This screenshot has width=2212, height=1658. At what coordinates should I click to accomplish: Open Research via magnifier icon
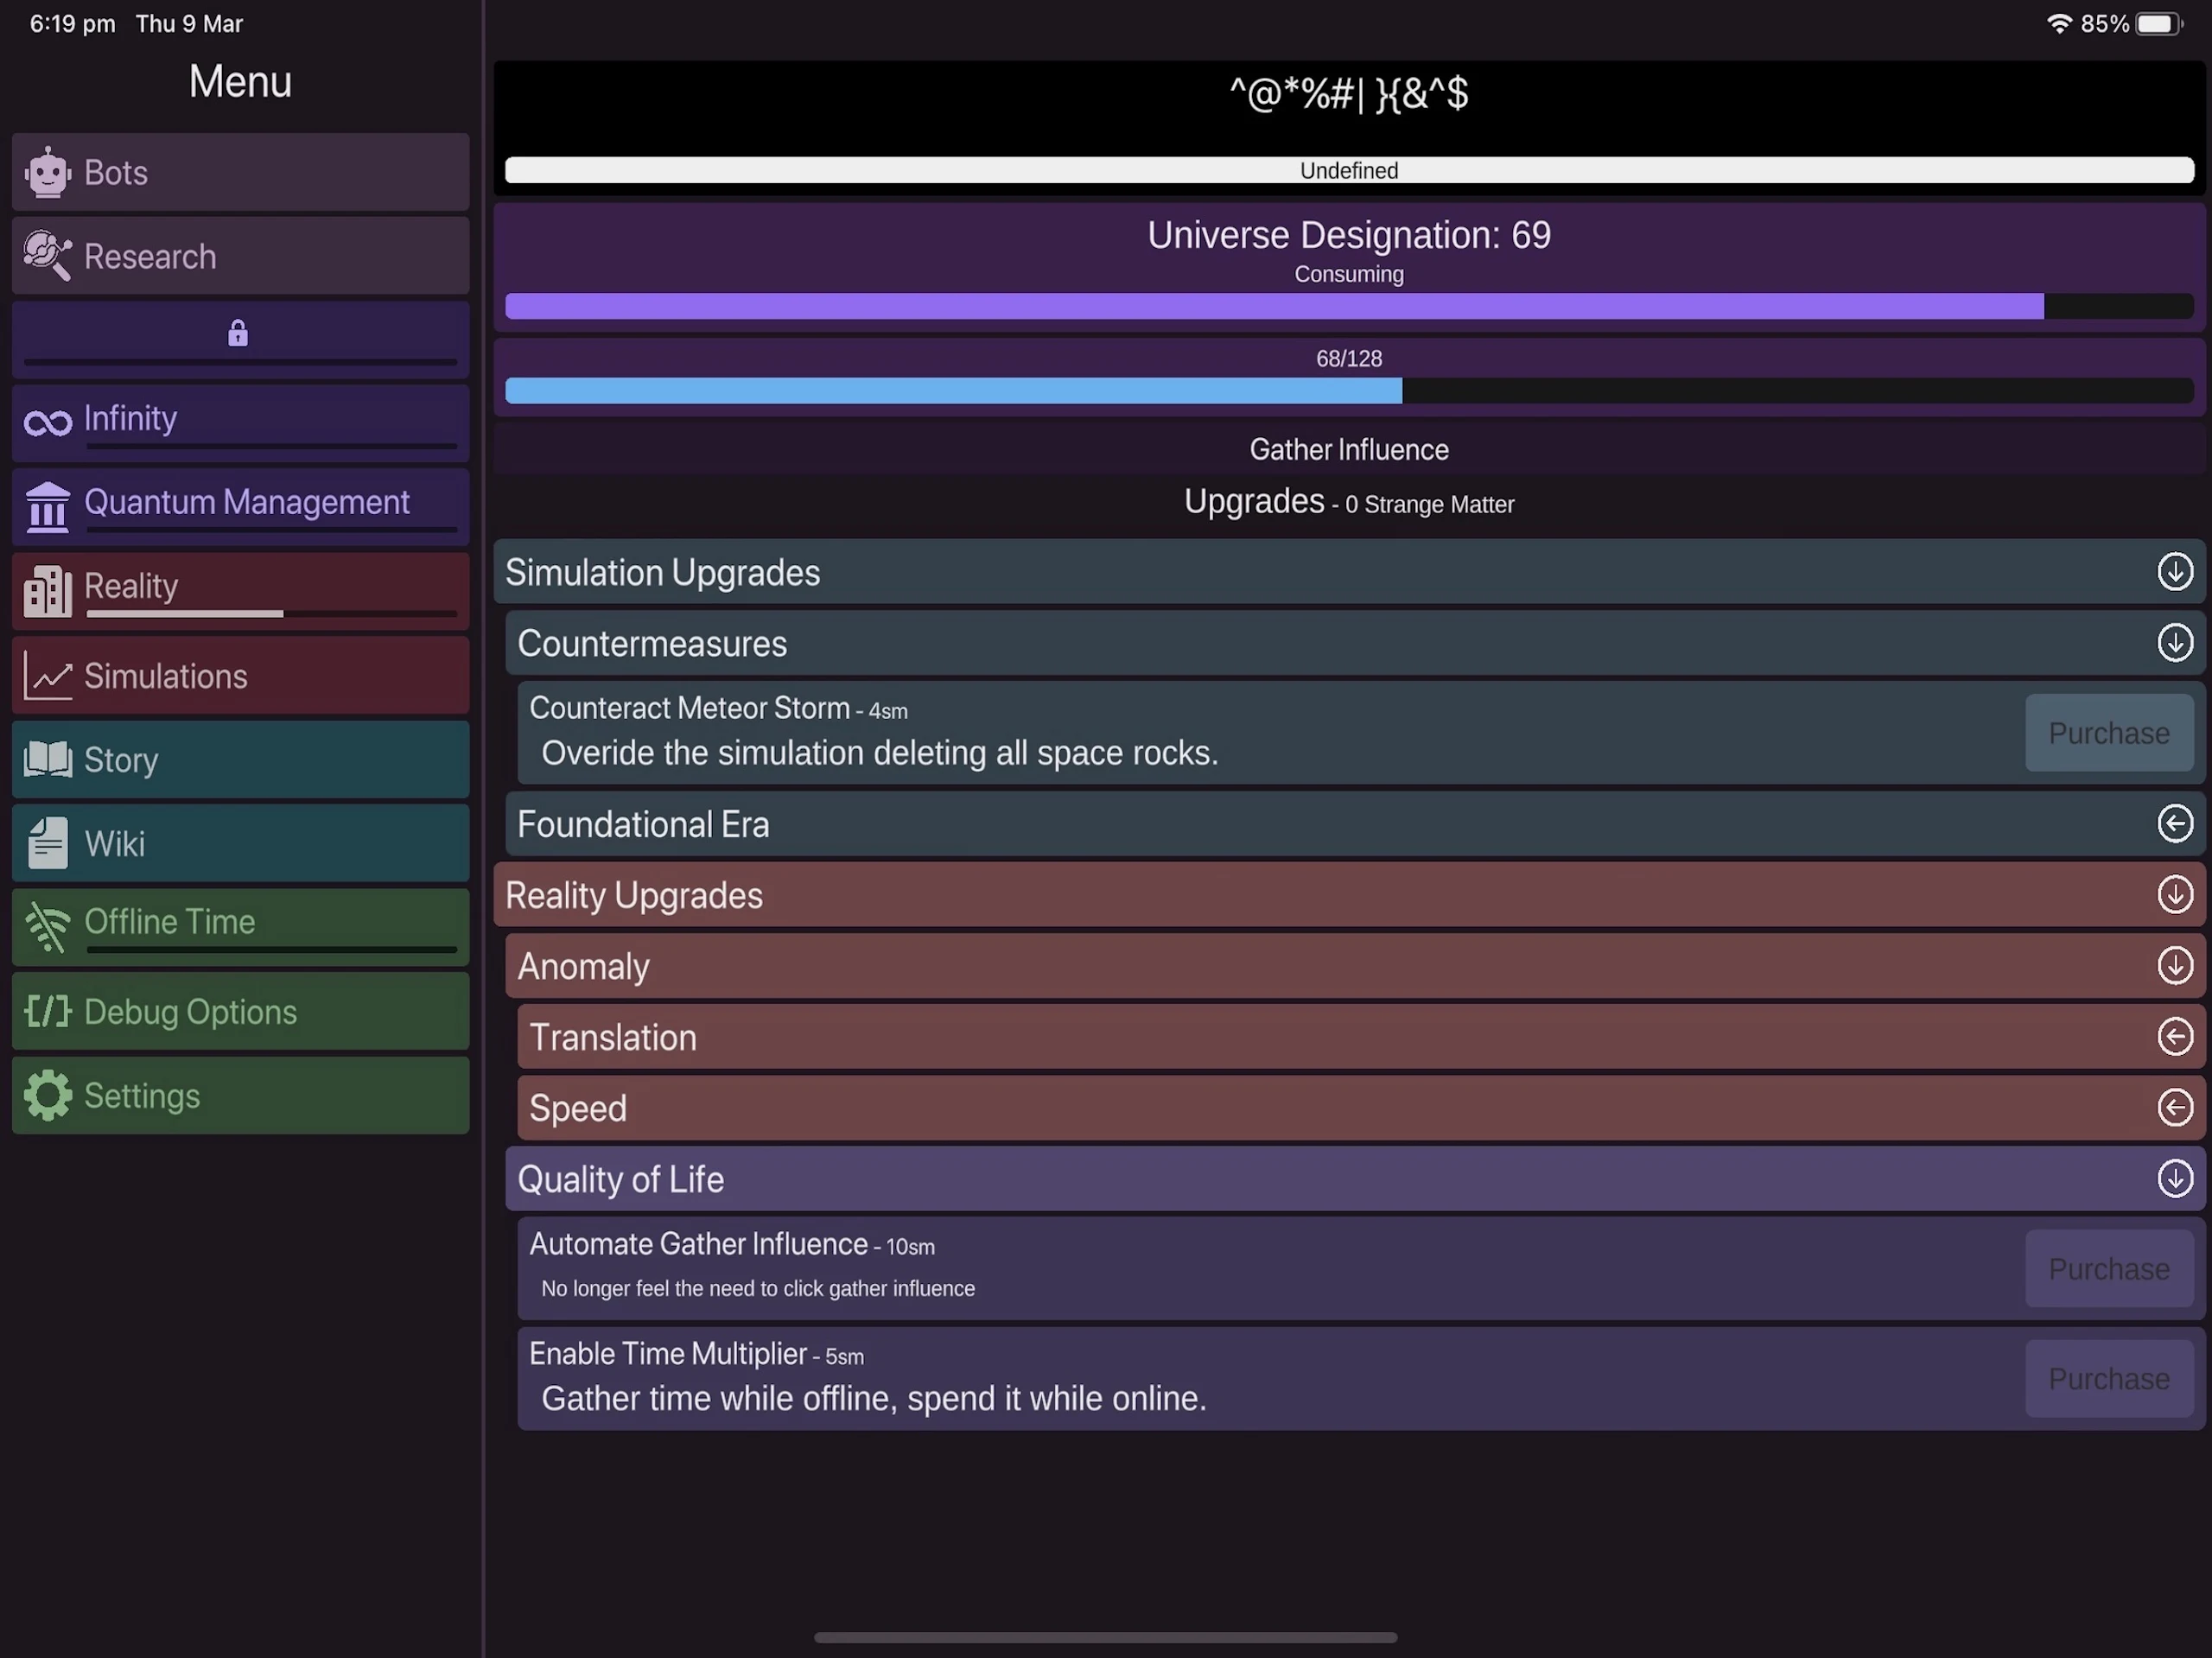click(x=47, y=256)
